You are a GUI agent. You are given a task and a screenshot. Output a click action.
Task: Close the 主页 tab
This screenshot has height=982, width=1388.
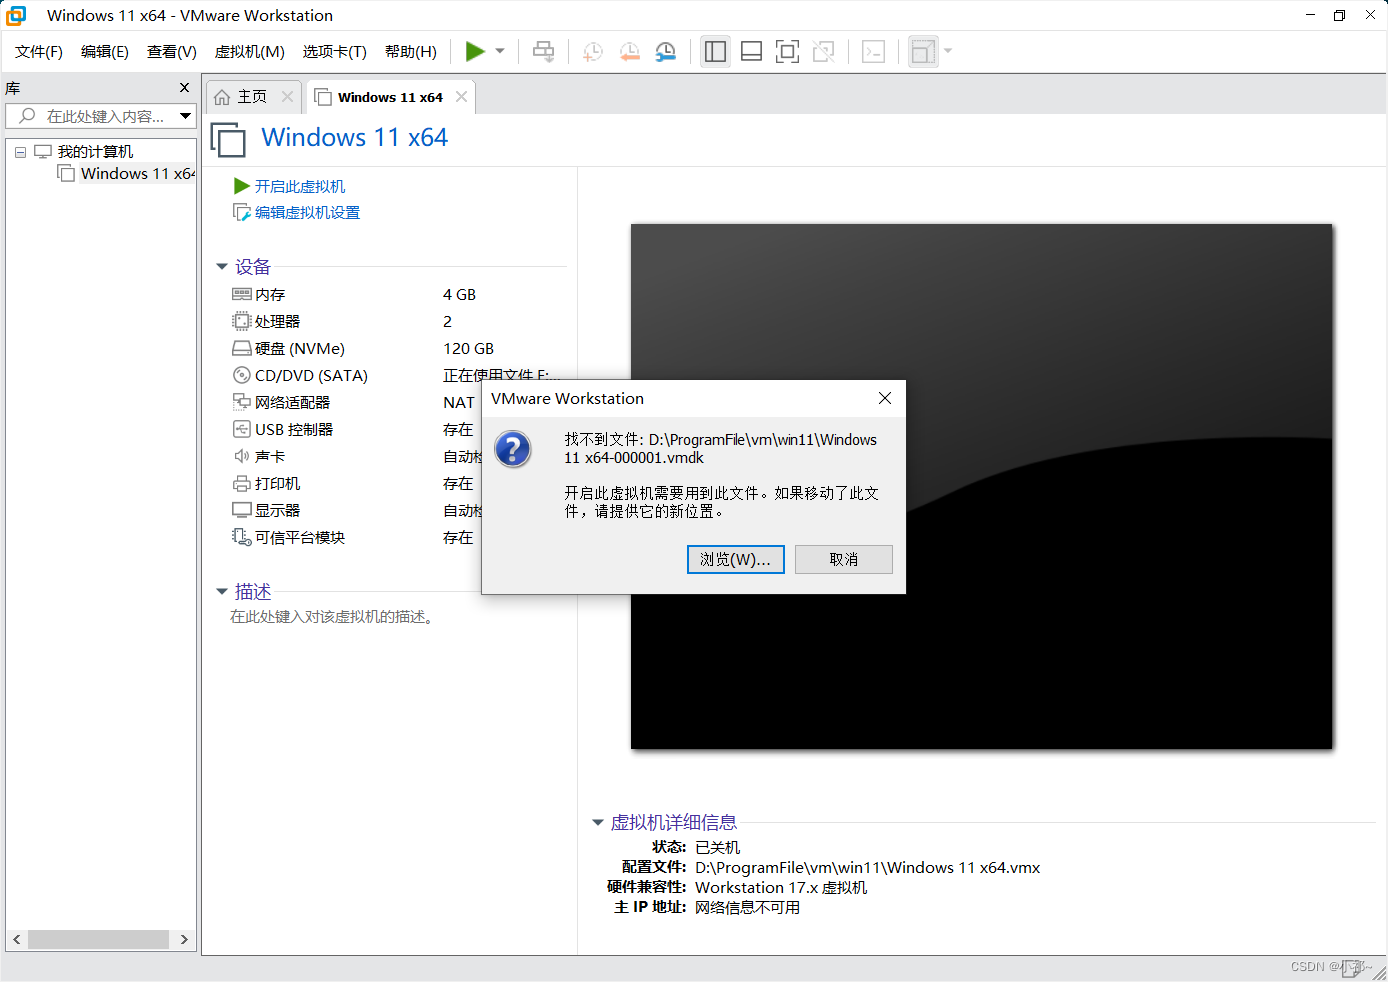pos(288,97)
